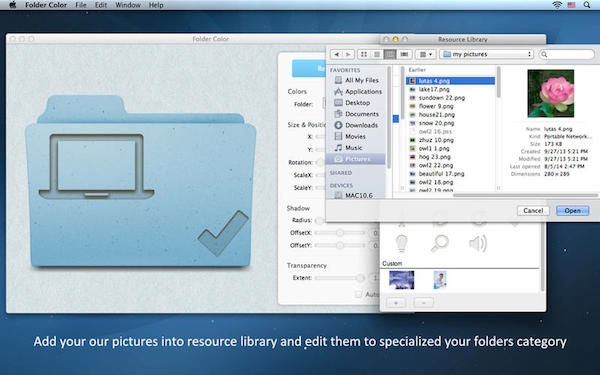
Task: Choose the light bulb icon in Resource Library
Action: [x=401, y=243]
